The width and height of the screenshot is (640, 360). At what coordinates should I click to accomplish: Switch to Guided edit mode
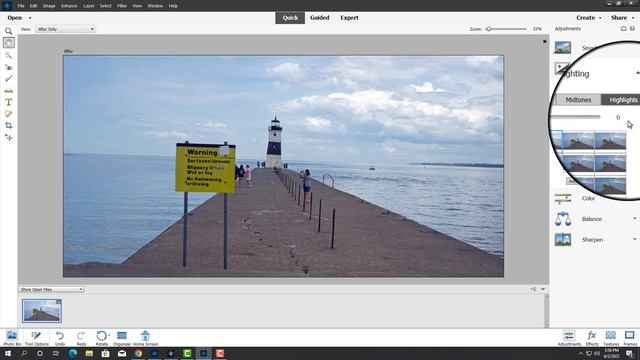tap(320, 18)
